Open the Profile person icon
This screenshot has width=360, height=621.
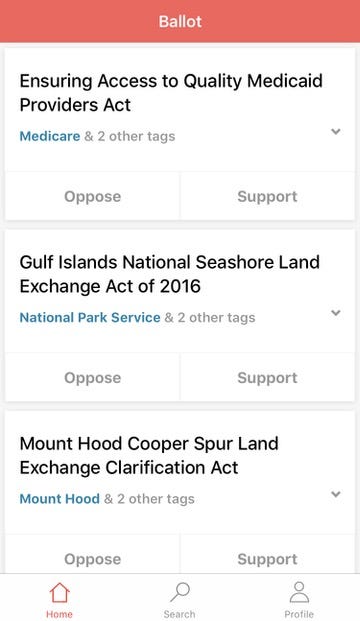pos(299,592)
